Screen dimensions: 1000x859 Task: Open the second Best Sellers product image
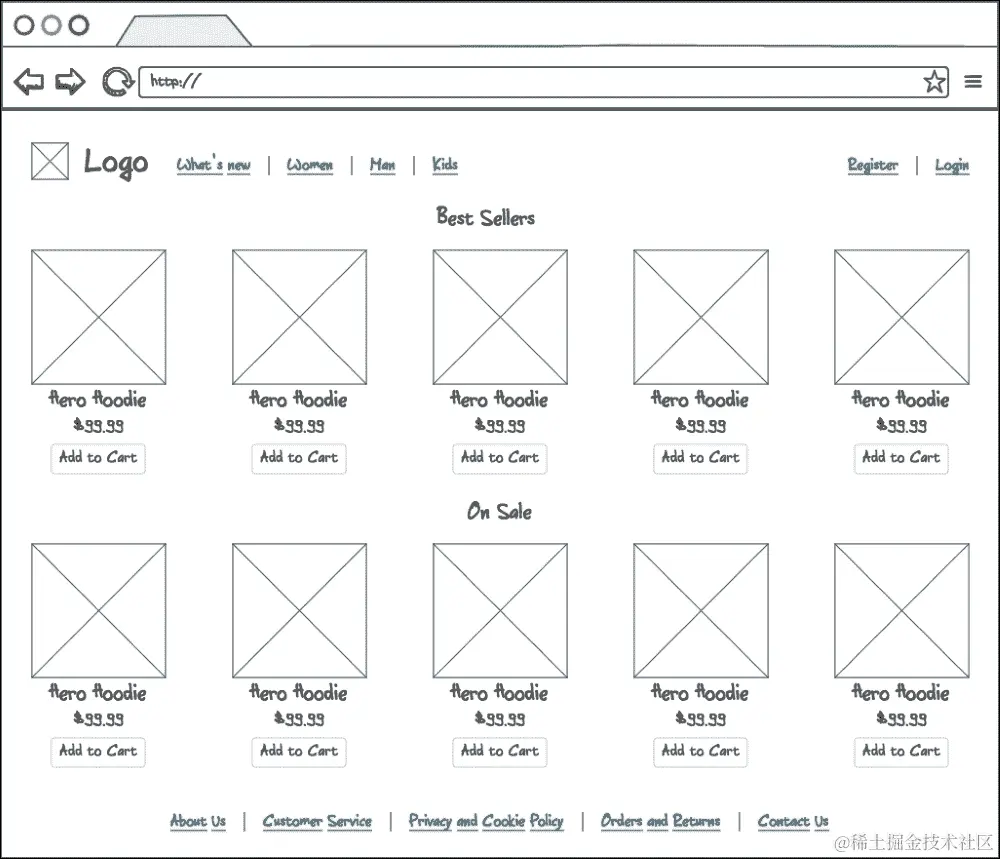coord(300,317)
